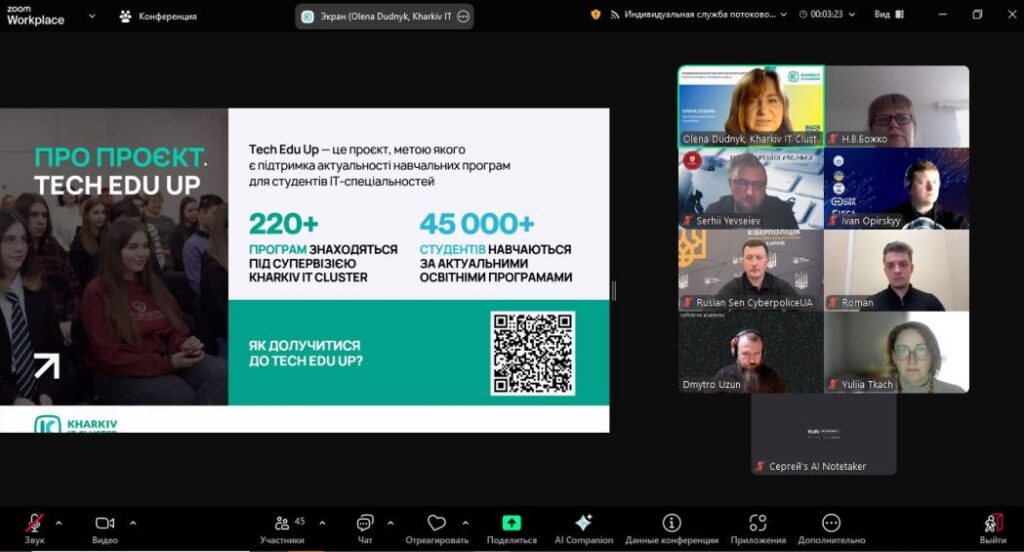
Task: Expand the arrow next to Чат
Action: click(391, 523)
